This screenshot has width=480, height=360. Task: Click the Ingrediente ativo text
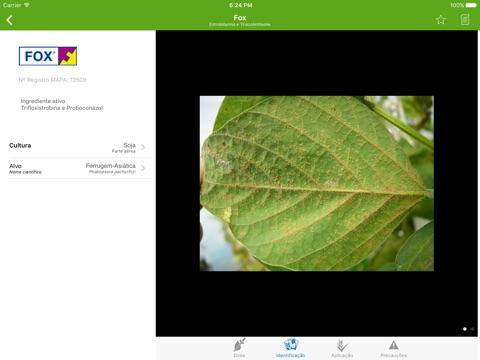tap(44, 101)
